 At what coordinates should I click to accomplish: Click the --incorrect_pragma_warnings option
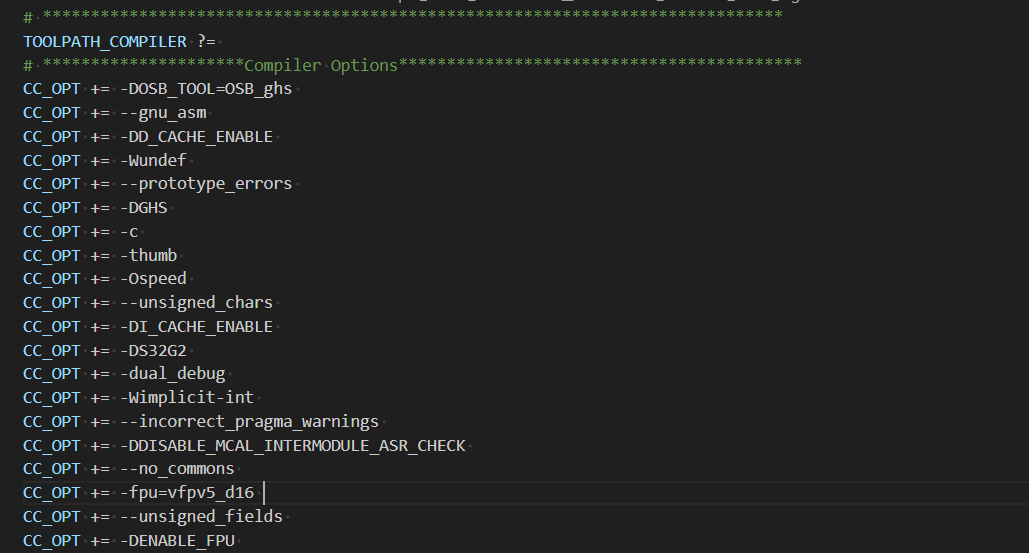tap(249, 421)
